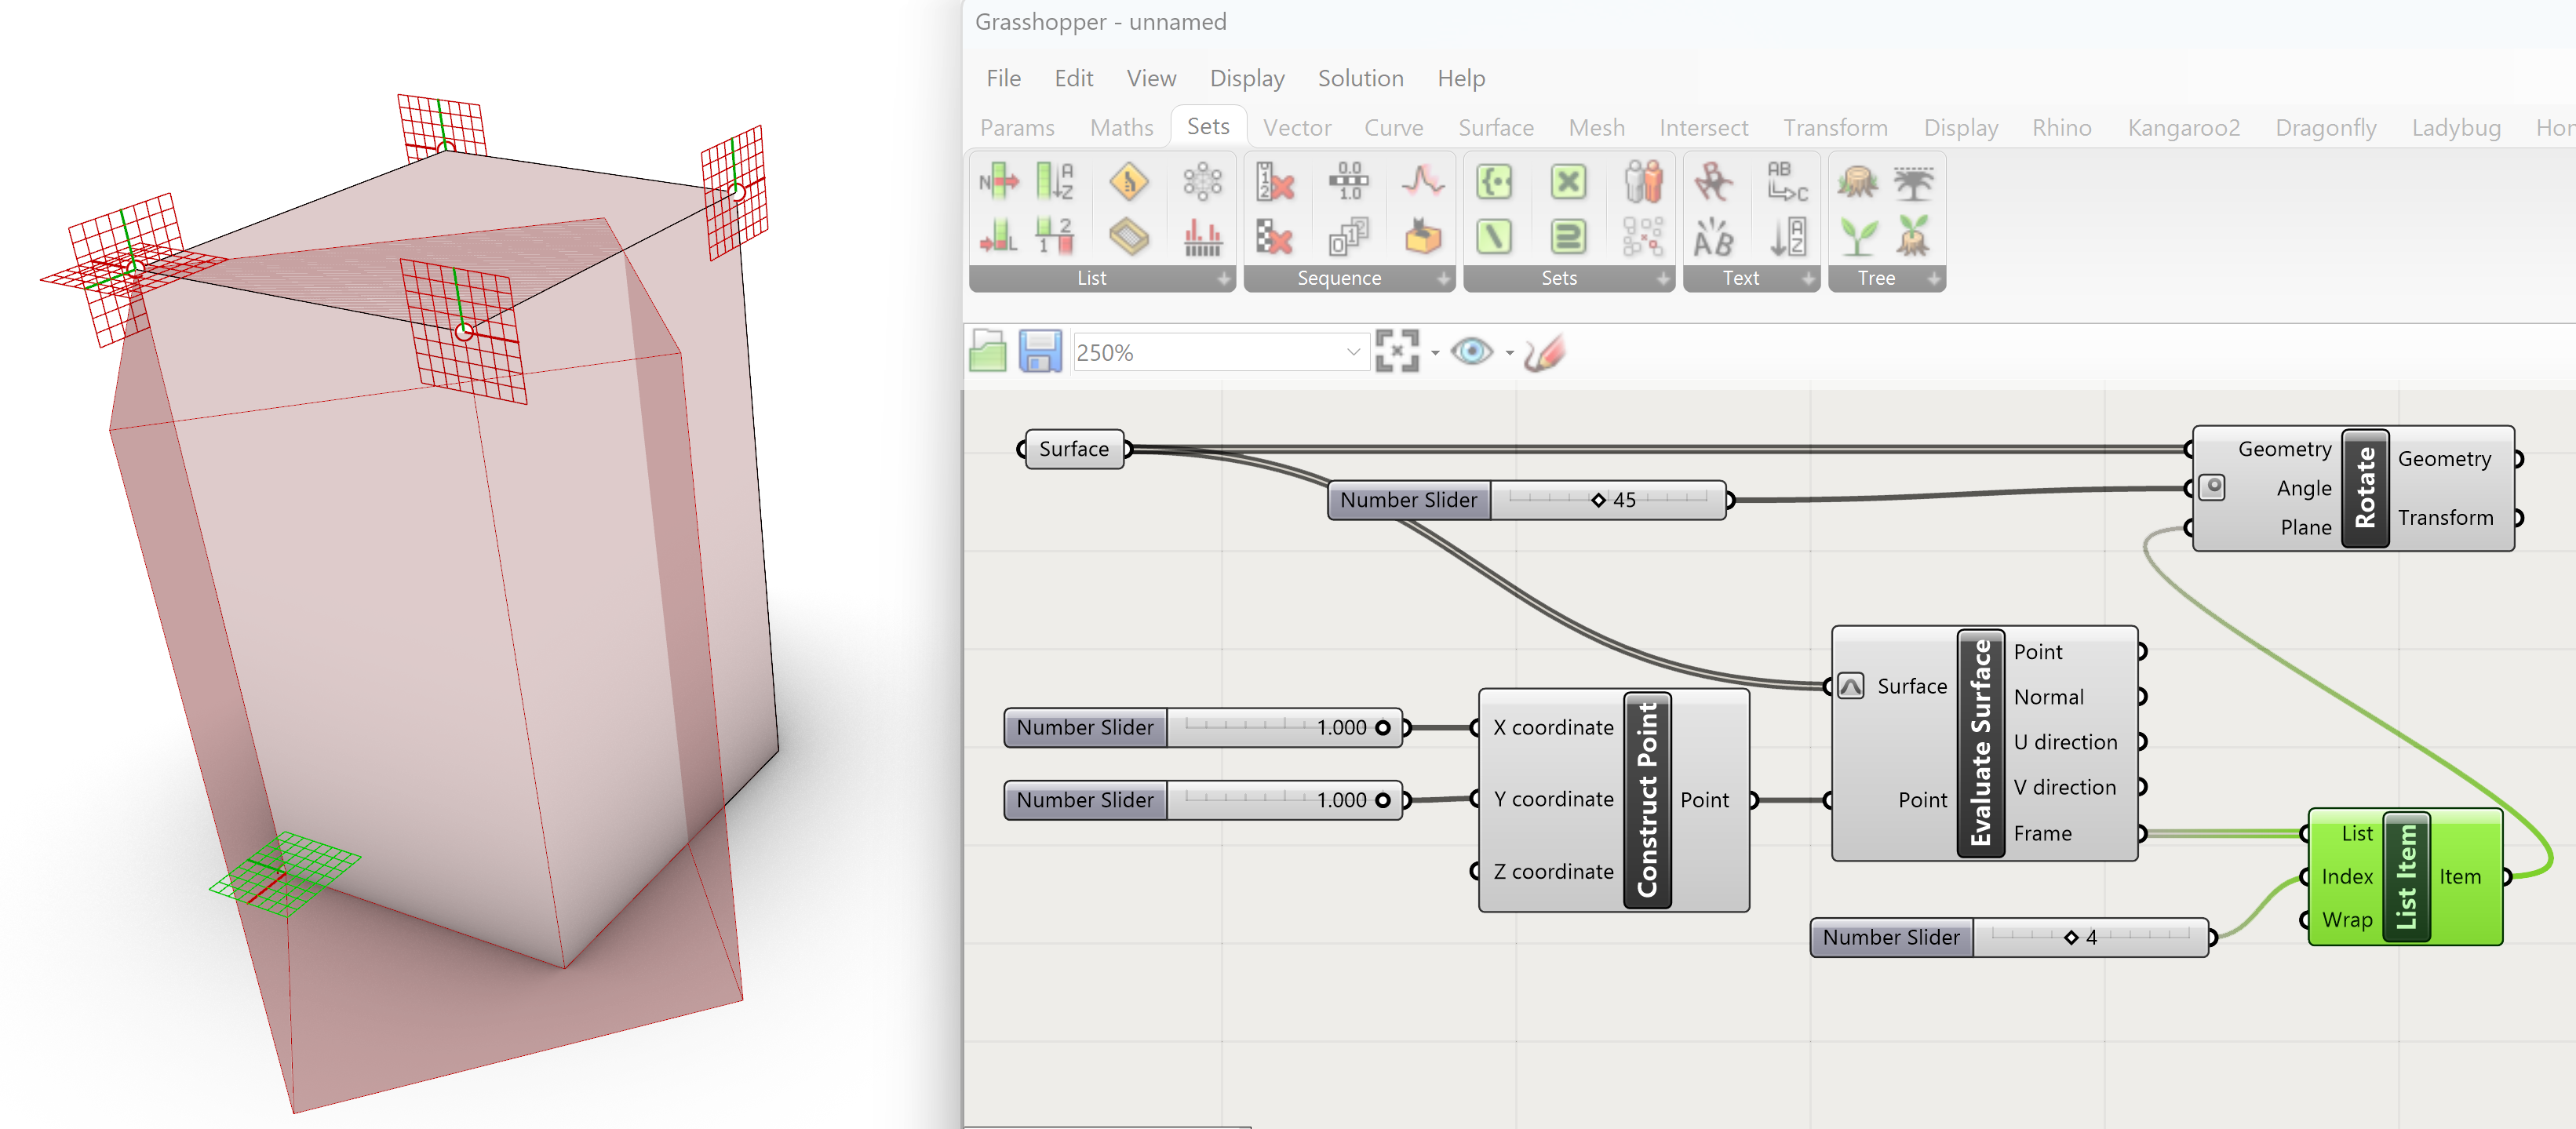Select the Cull Index component icon
This screenshot has height=1129, width=2576.
(1274, 182)
